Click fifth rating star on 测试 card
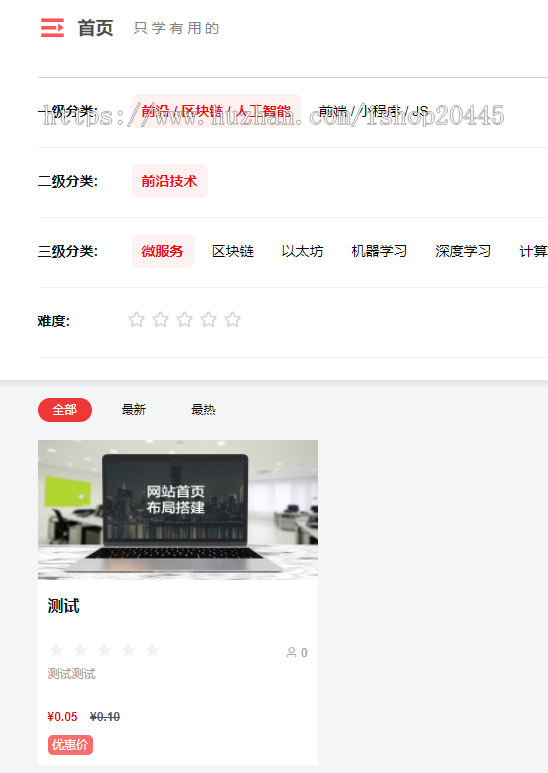Viewport: 548px width, 773px height. point(153,650)
